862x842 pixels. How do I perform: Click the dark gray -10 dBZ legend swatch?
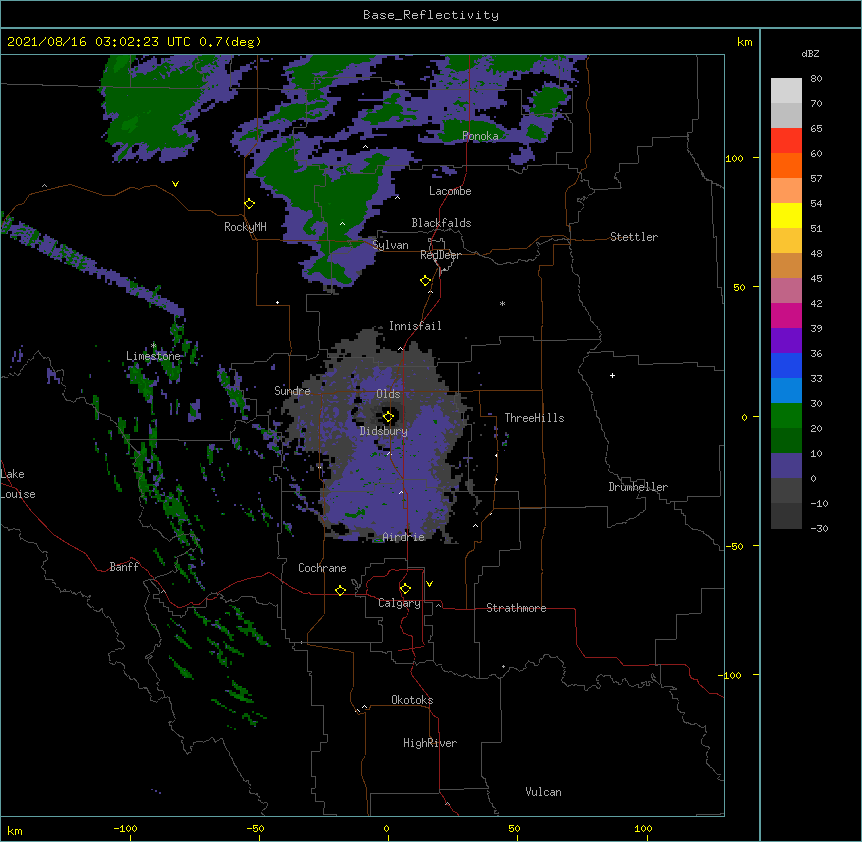[x=786, y=516]
